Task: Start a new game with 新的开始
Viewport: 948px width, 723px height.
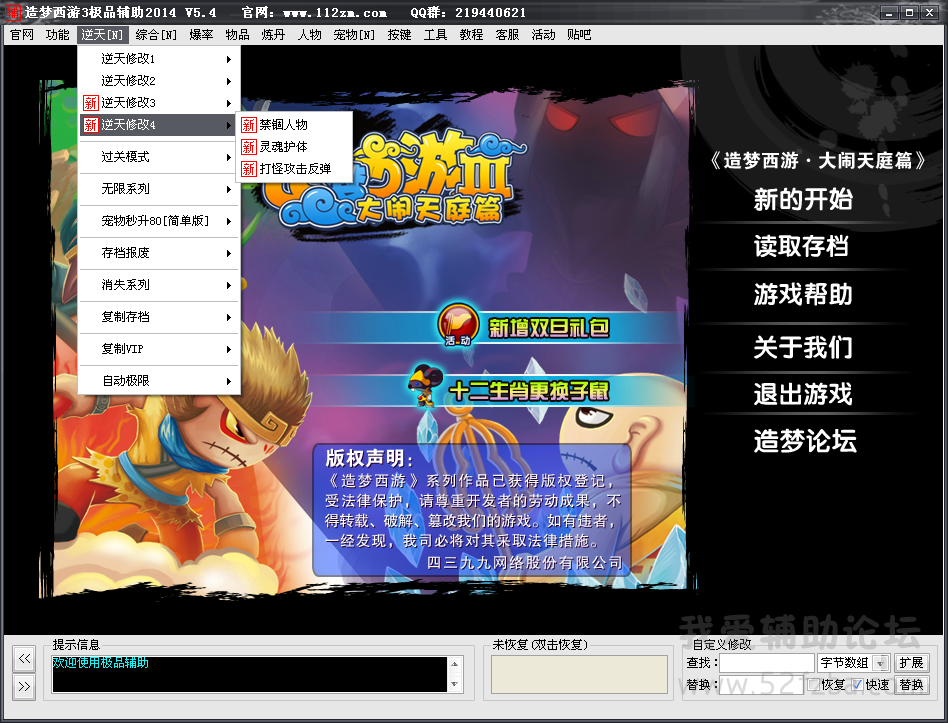Action: point(803,199)
